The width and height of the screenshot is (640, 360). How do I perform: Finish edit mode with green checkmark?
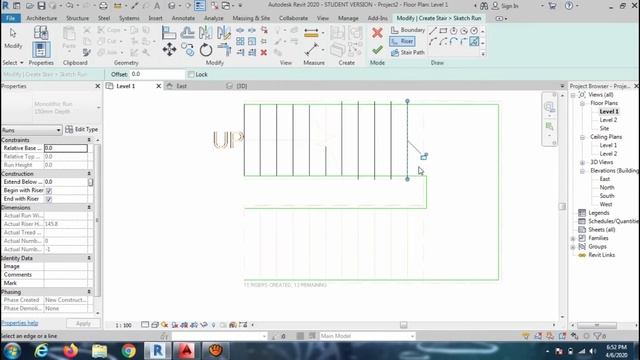tap(377, 50)
